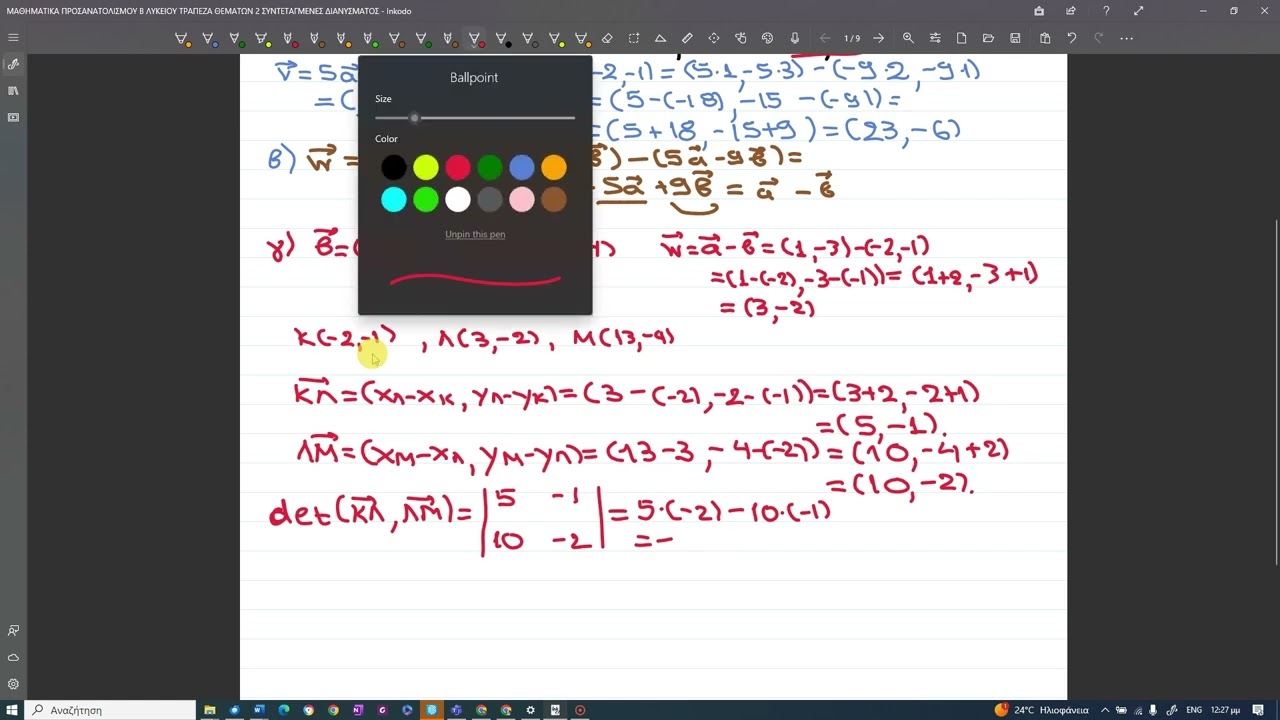This screenshot has width=1280, height=720.
Task: Select the eraser tool
Action: point(607,38)
